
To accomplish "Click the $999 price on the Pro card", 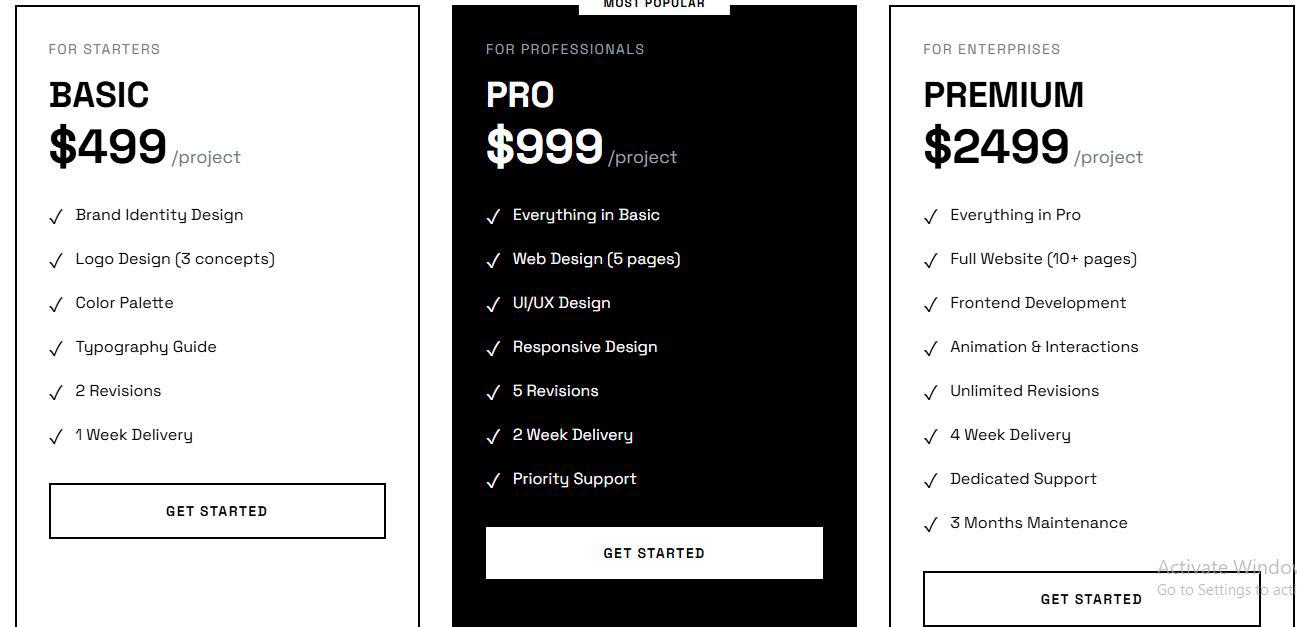I will tap(545, 146).
